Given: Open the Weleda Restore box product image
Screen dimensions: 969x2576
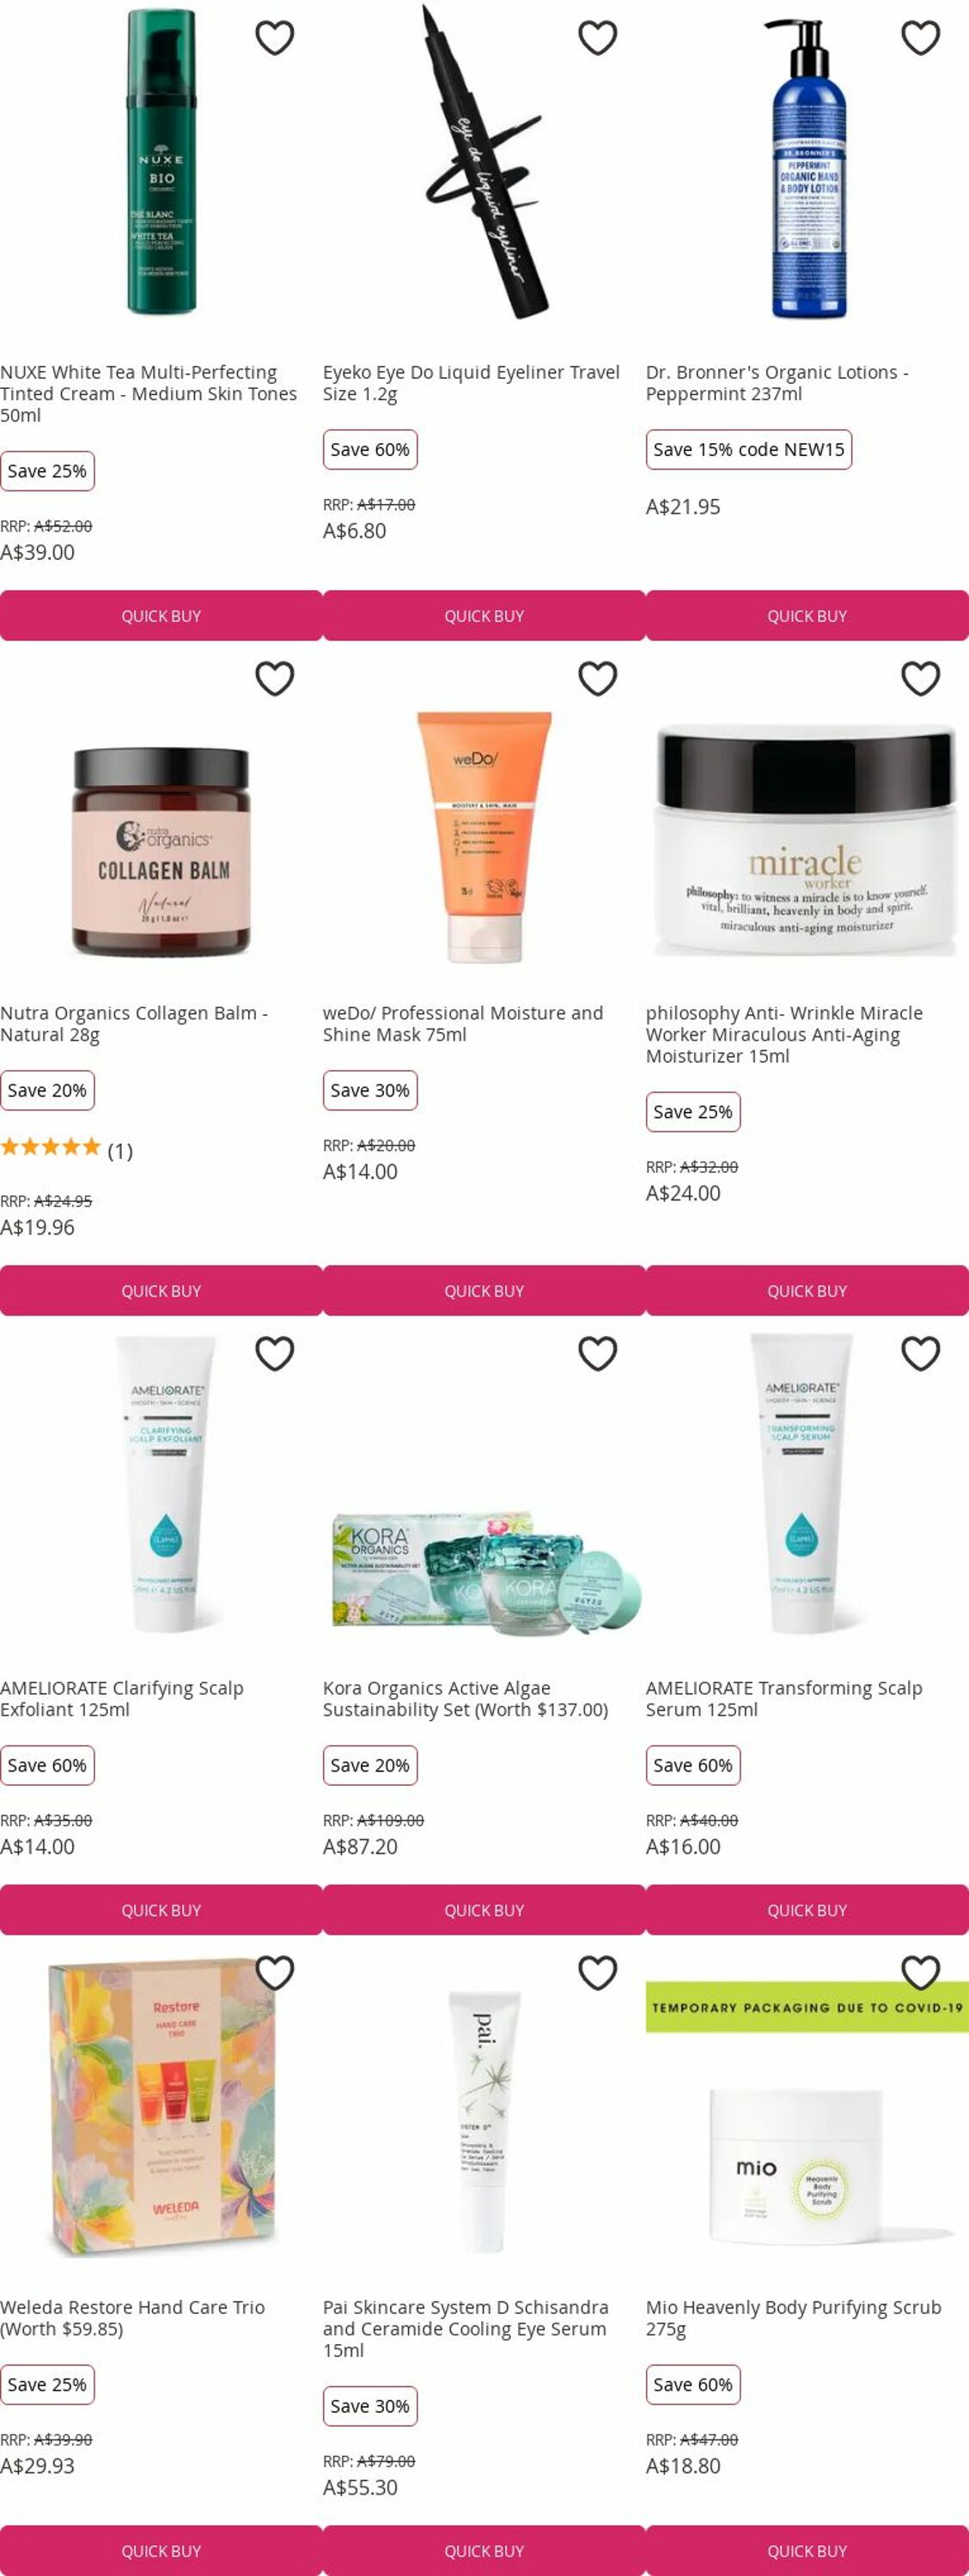Looking at the screenshot, I should pyautogui.click(x=161, y=2107).
